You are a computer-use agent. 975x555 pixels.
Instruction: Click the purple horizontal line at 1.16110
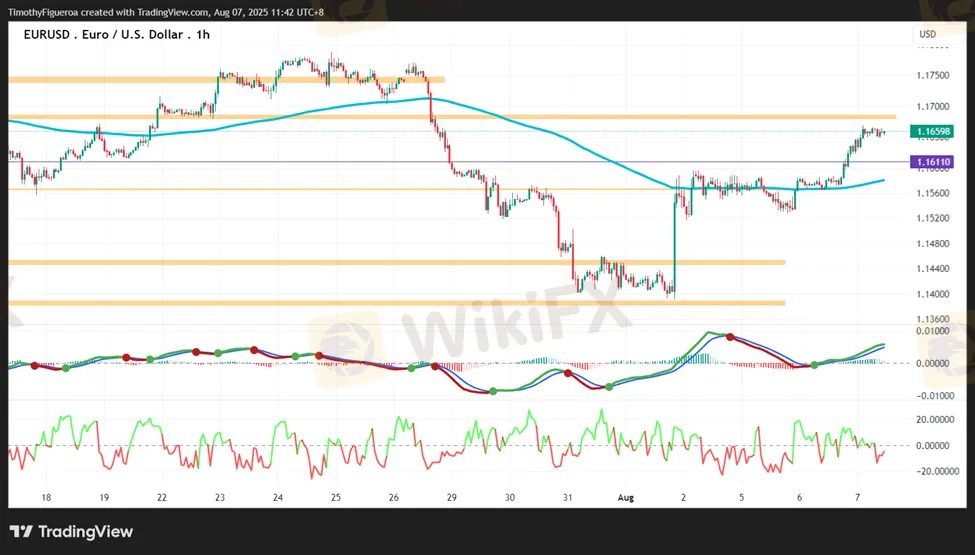pyautogui.click(x=459, y=162)
